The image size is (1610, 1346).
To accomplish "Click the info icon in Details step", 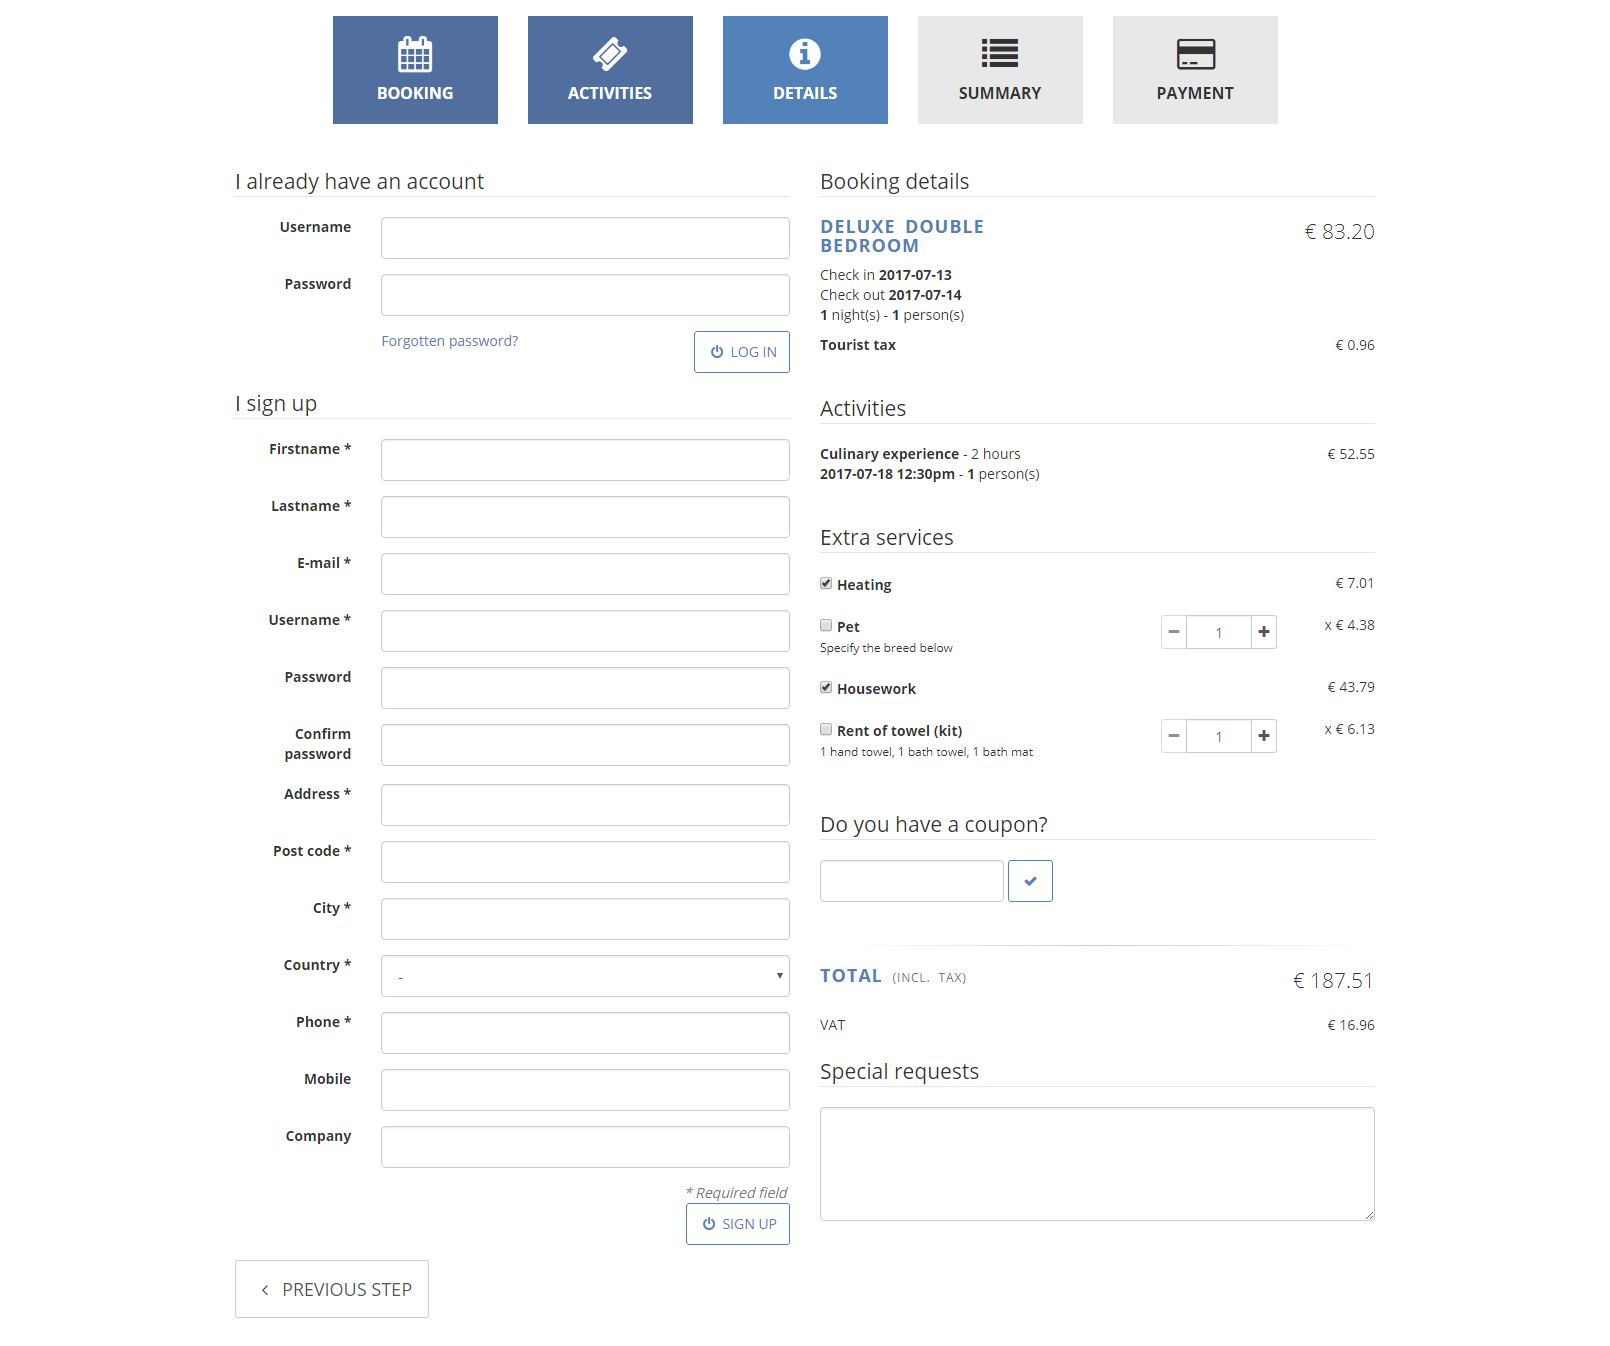I will 805,54.
